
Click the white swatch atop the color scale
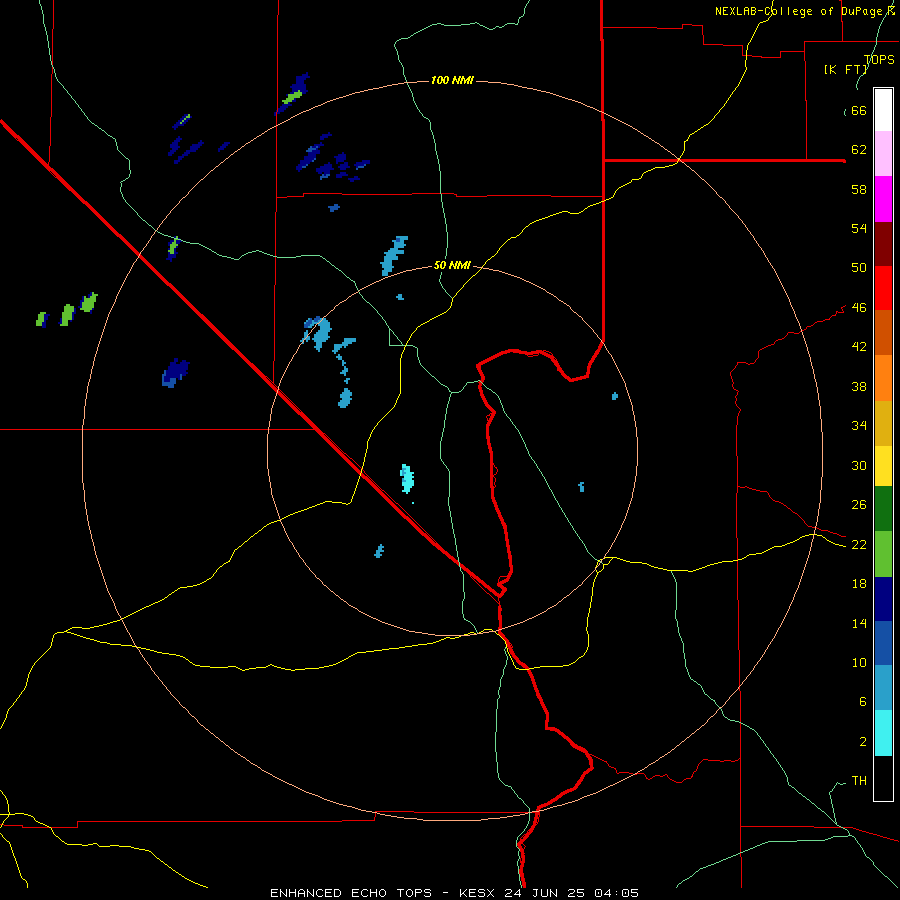(x=883, y=110)
